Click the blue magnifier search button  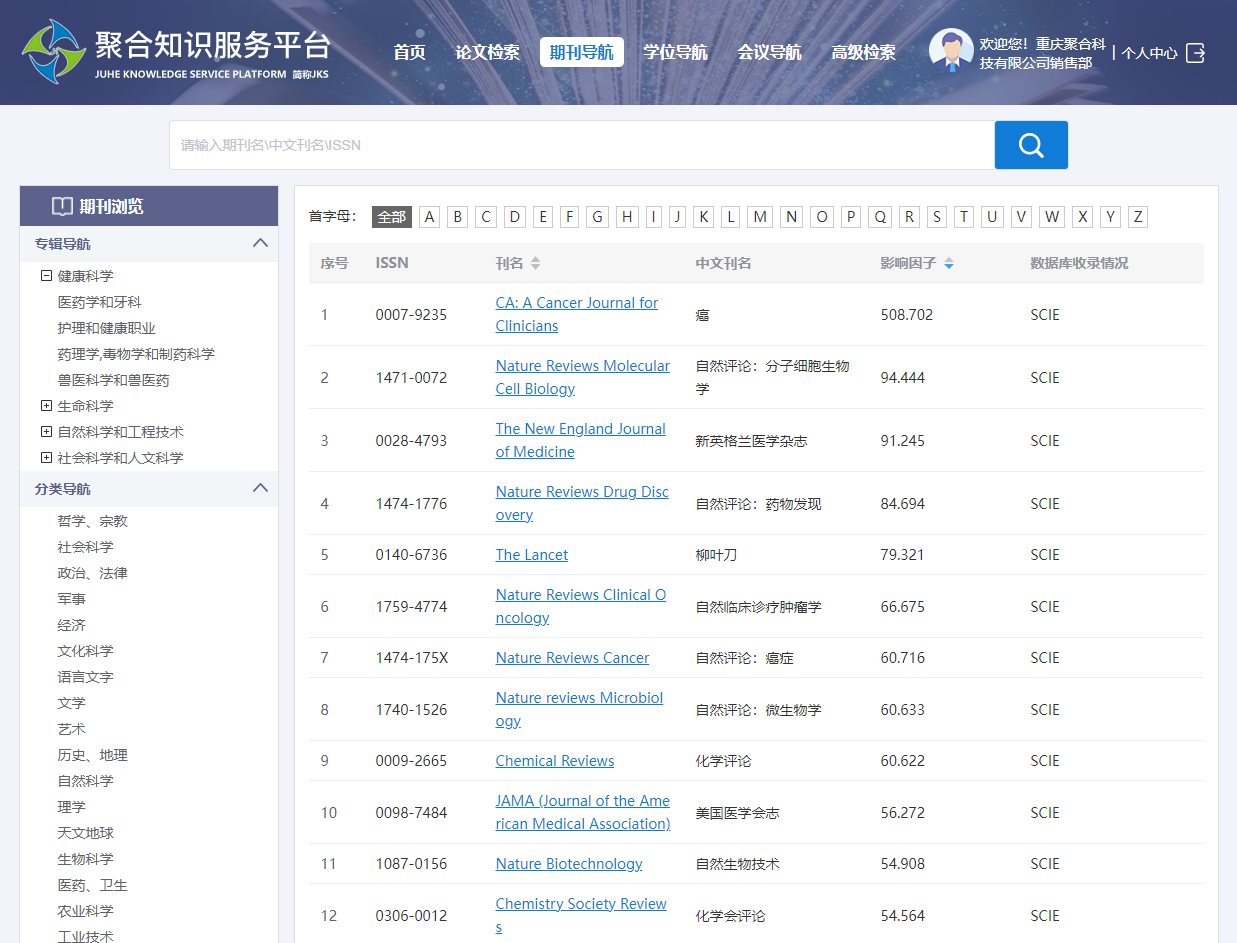(x=1031, y=145)
